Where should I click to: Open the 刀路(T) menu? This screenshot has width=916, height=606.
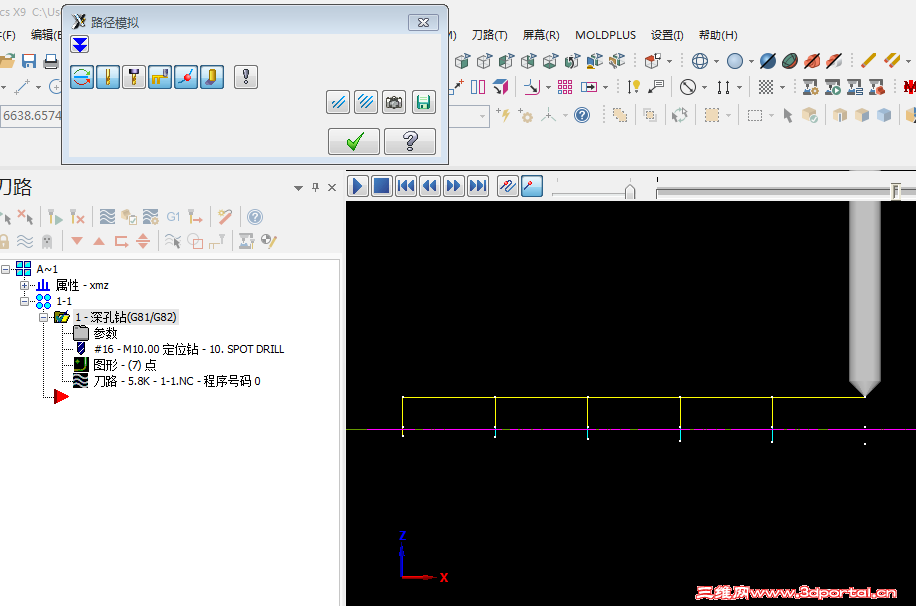490,35
